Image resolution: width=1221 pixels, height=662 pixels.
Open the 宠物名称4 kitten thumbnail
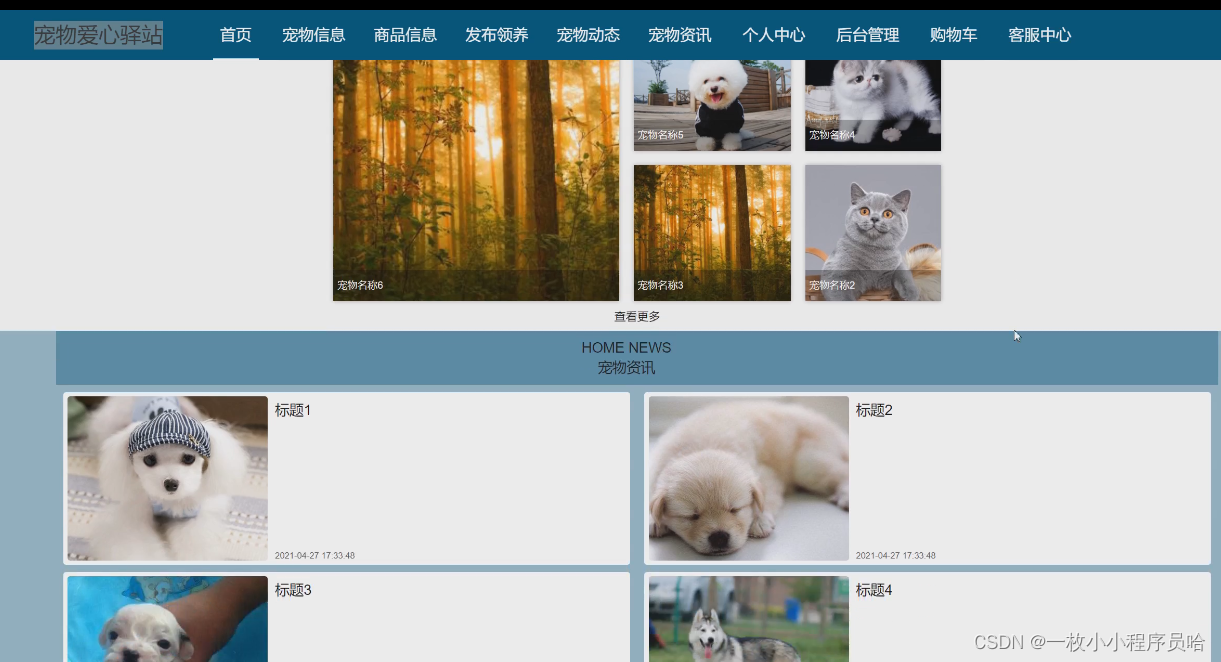tap(873, 105)
